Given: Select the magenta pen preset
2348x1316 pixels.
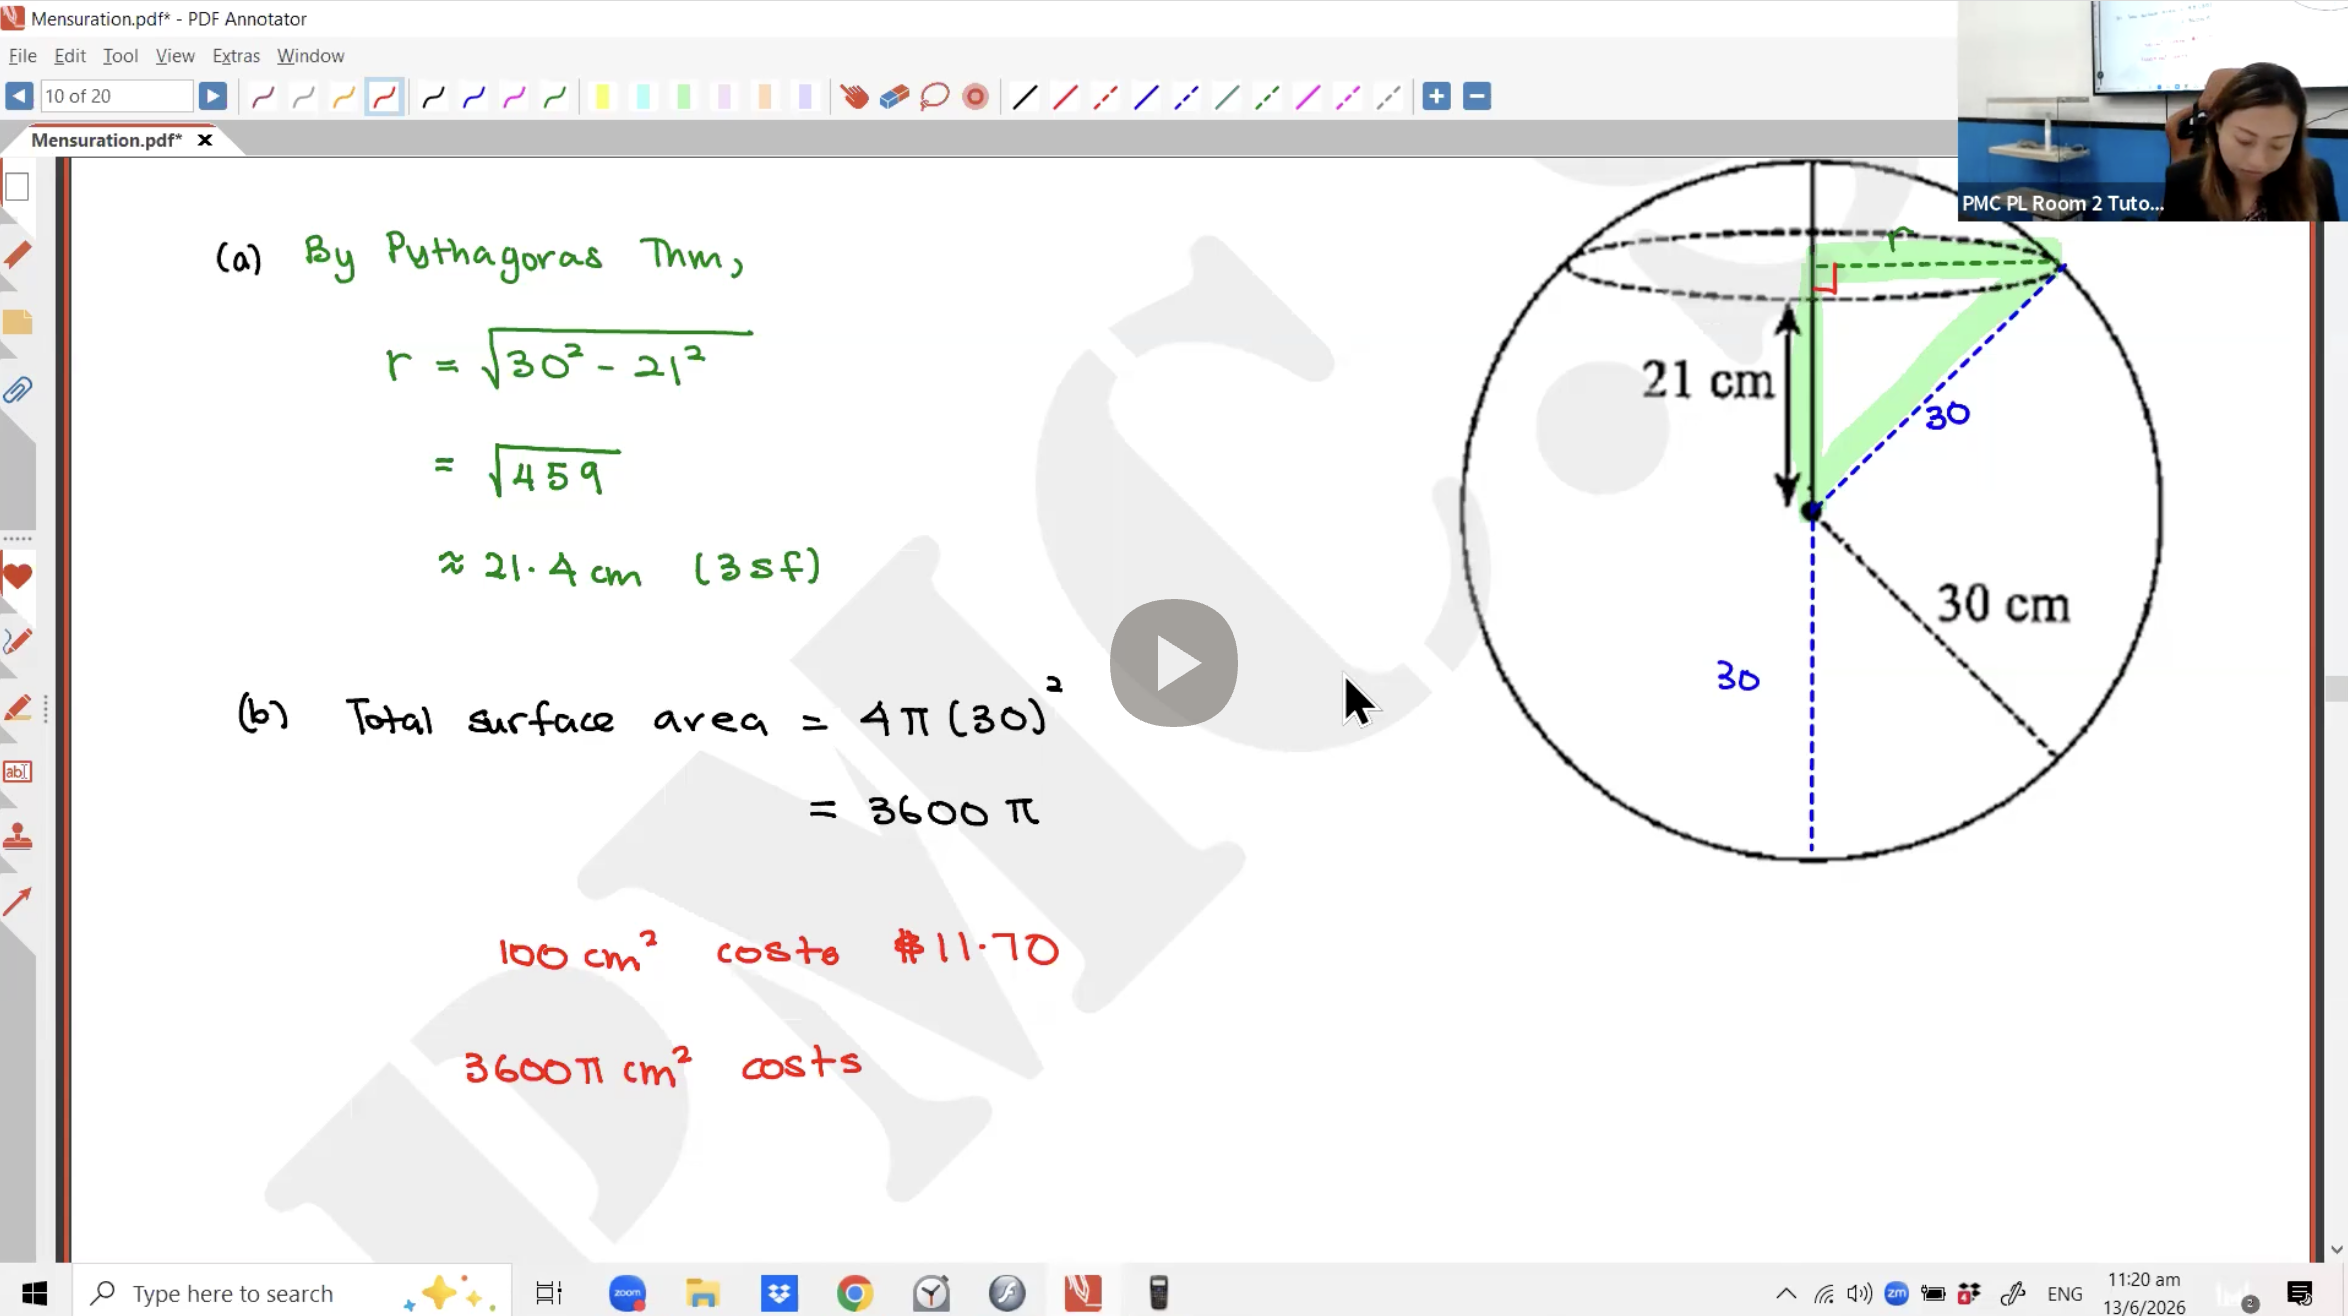Looking at the screenshot, I should tap(514, 96).
